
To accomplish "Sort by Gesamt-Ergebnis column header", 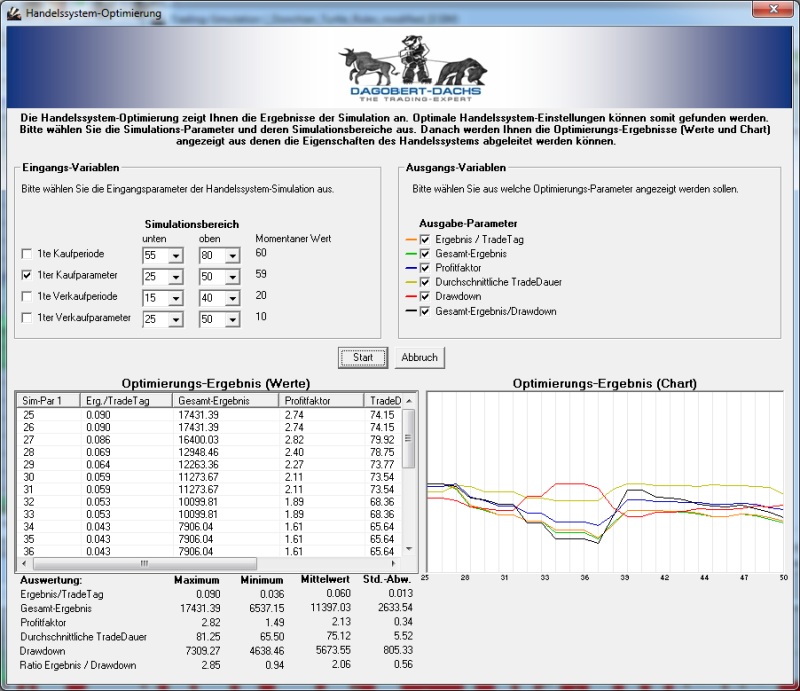I will pyautogui.click(x=226, y=401).
